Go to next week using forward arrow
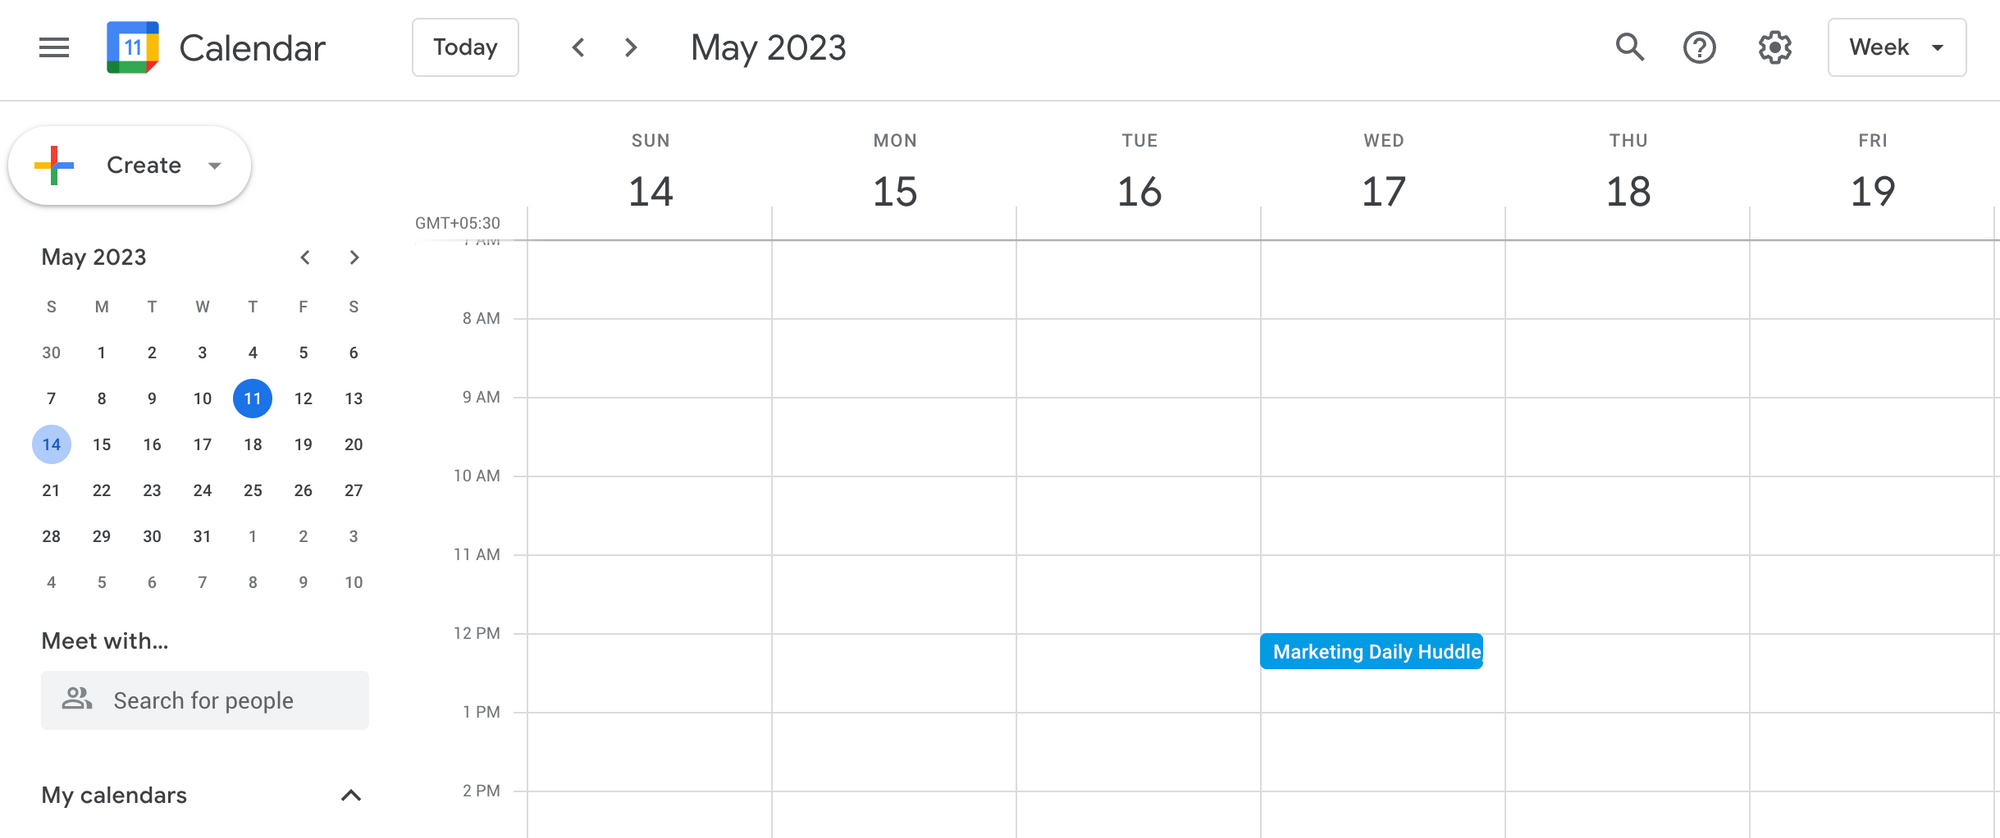Image resolution: width=2000 pixels, height=838 pixels. click(630, 47)
